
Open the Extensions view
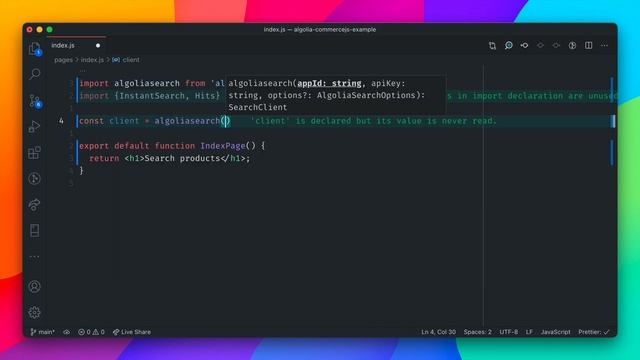click(35, 153)
